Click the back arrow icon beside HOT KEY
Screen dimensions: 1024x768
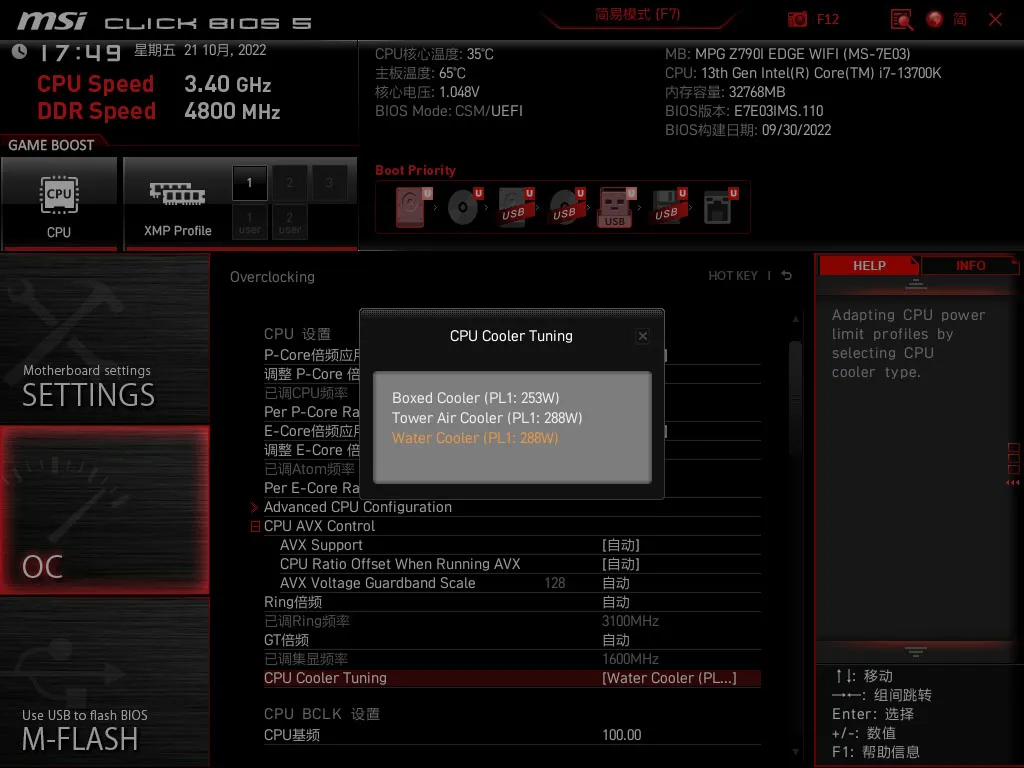(786, 276)
